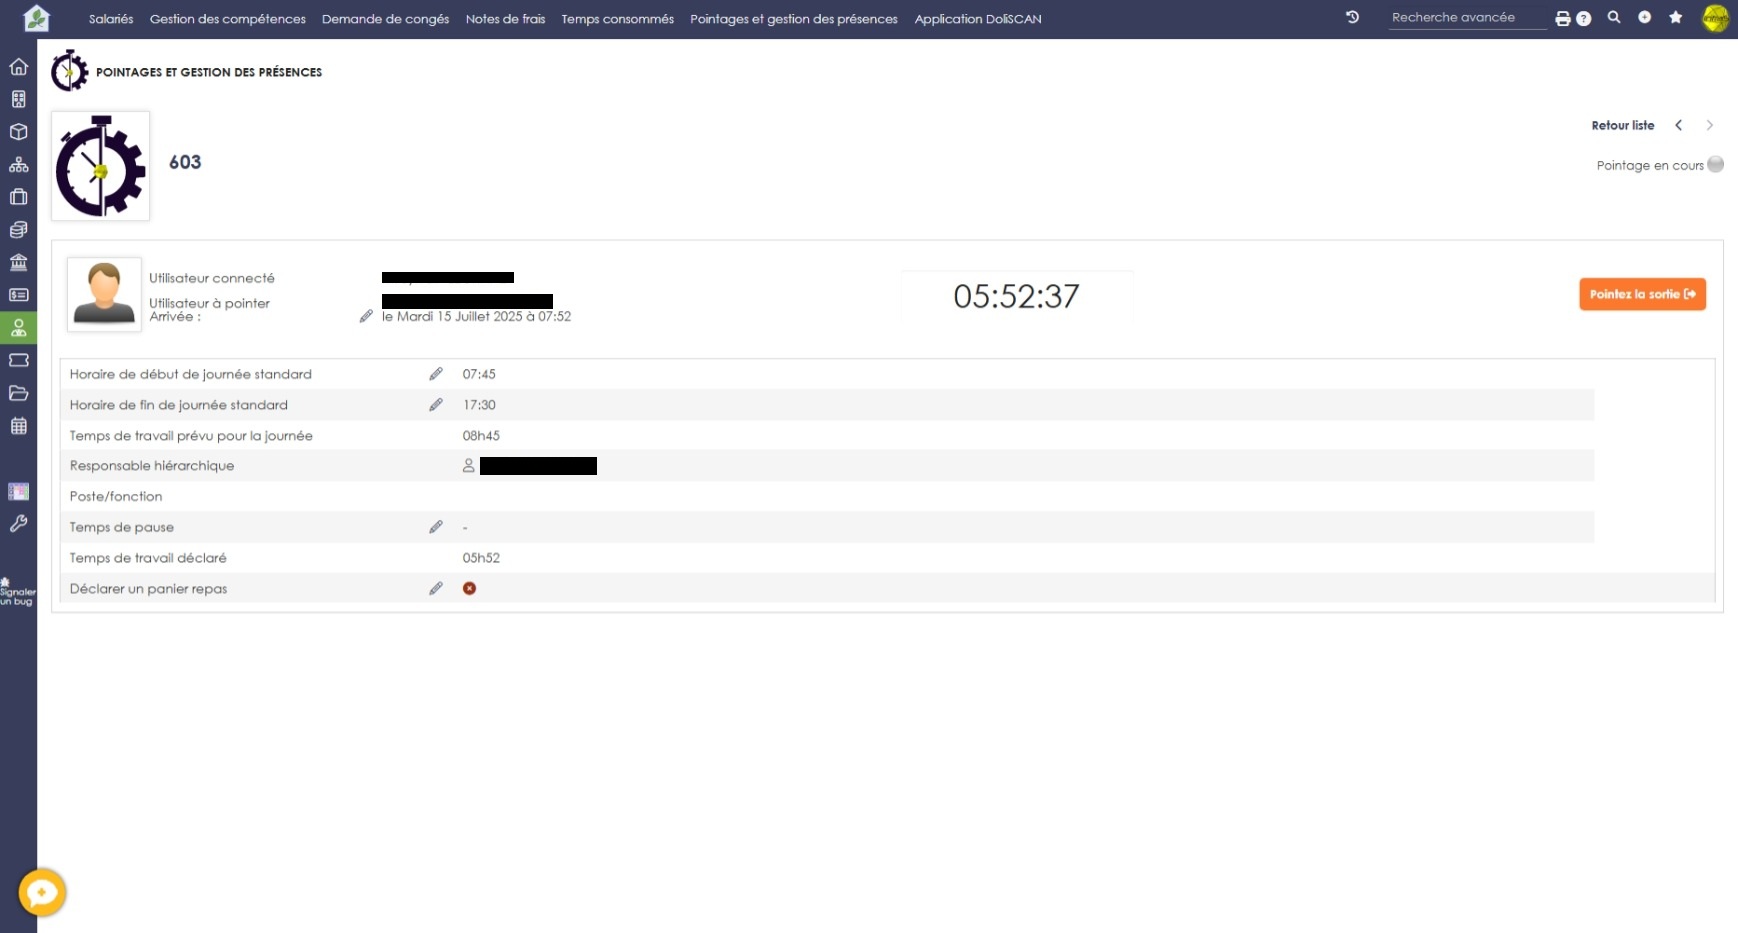Click the red panier repas status icon
The height and width of the screenshot is (933, 1738).
[x=469, y=589]
